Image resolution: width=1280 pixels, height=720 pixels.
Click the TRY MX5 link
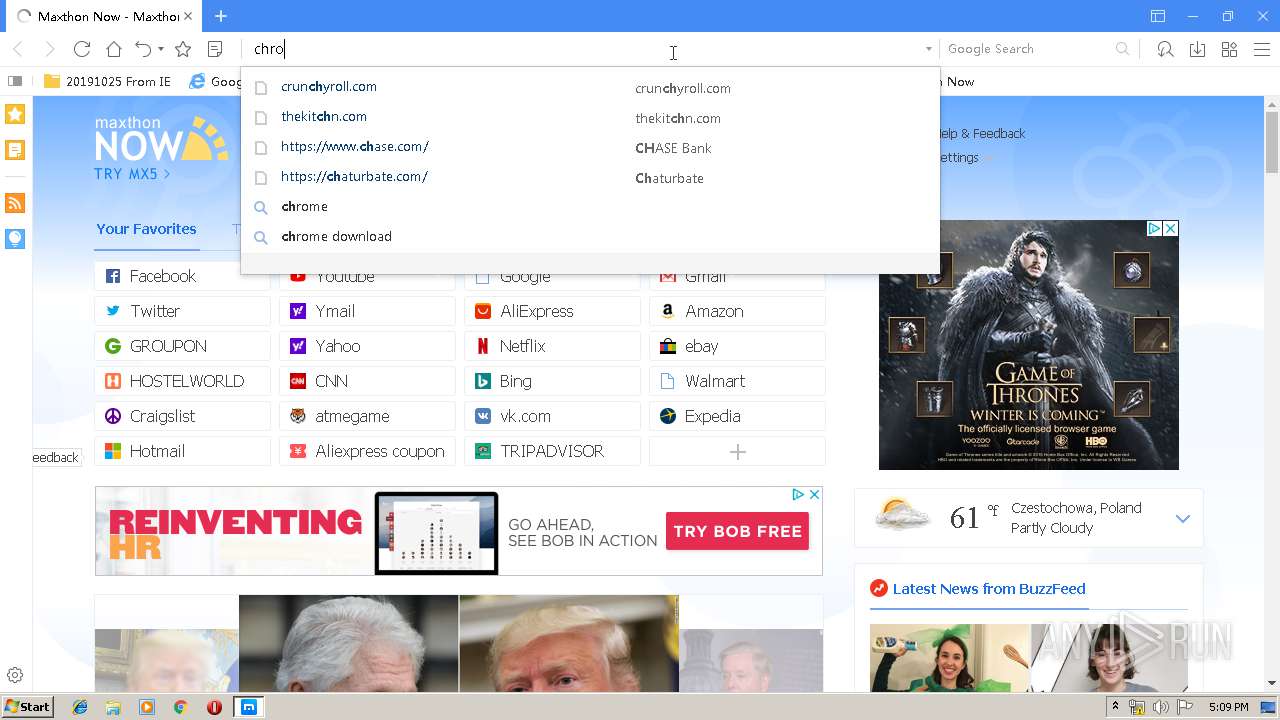(x=132, y=174)
